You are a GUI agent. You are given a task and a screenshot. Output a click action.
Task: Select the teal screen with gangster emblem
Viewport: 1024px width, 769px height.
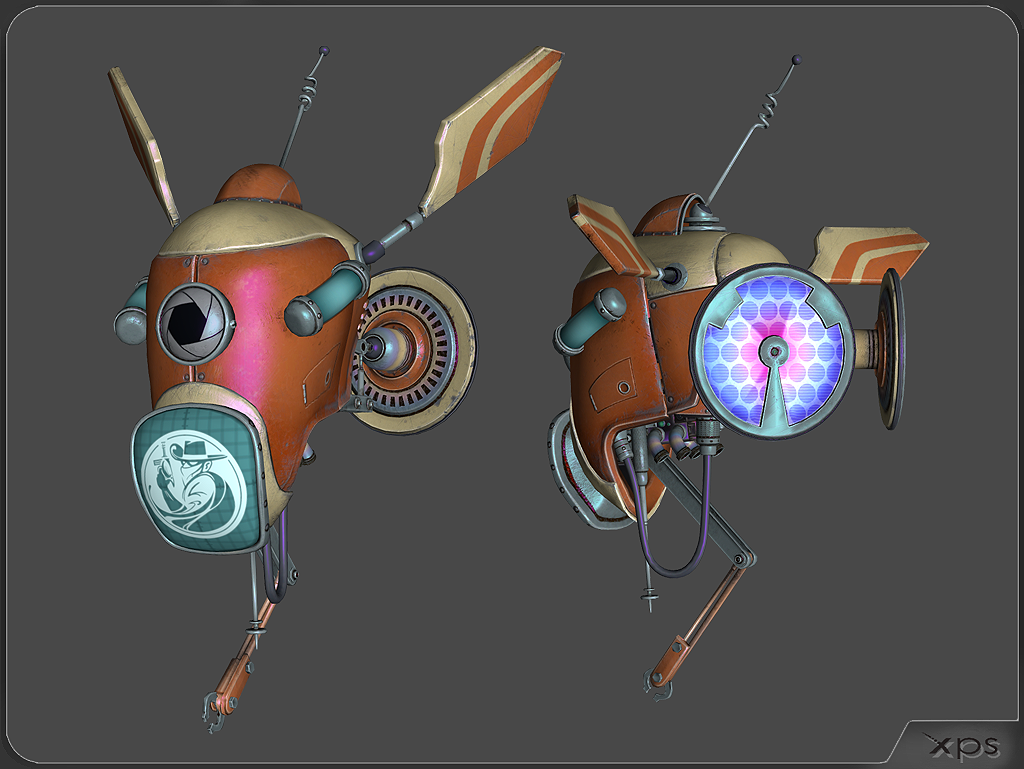198,481
